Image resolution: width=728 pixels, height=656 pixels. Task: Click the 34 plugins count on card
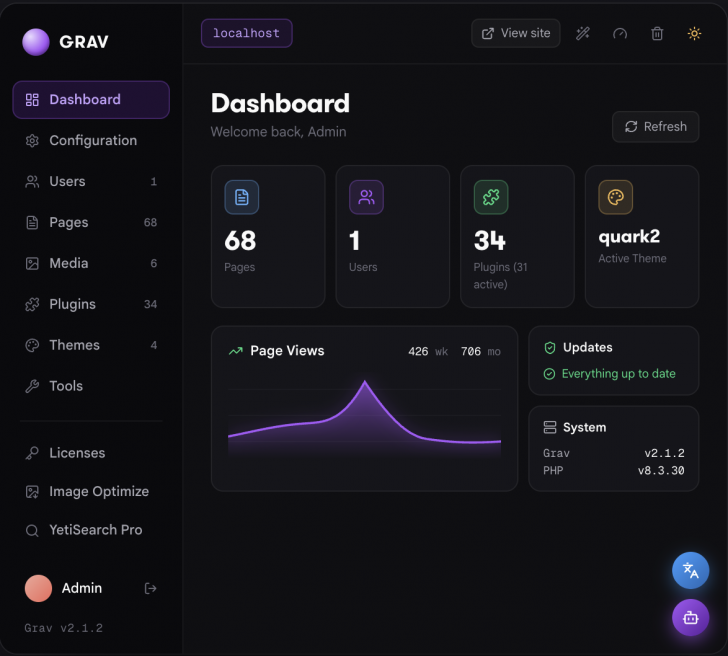pyautogui.click(x=489, y=240)
